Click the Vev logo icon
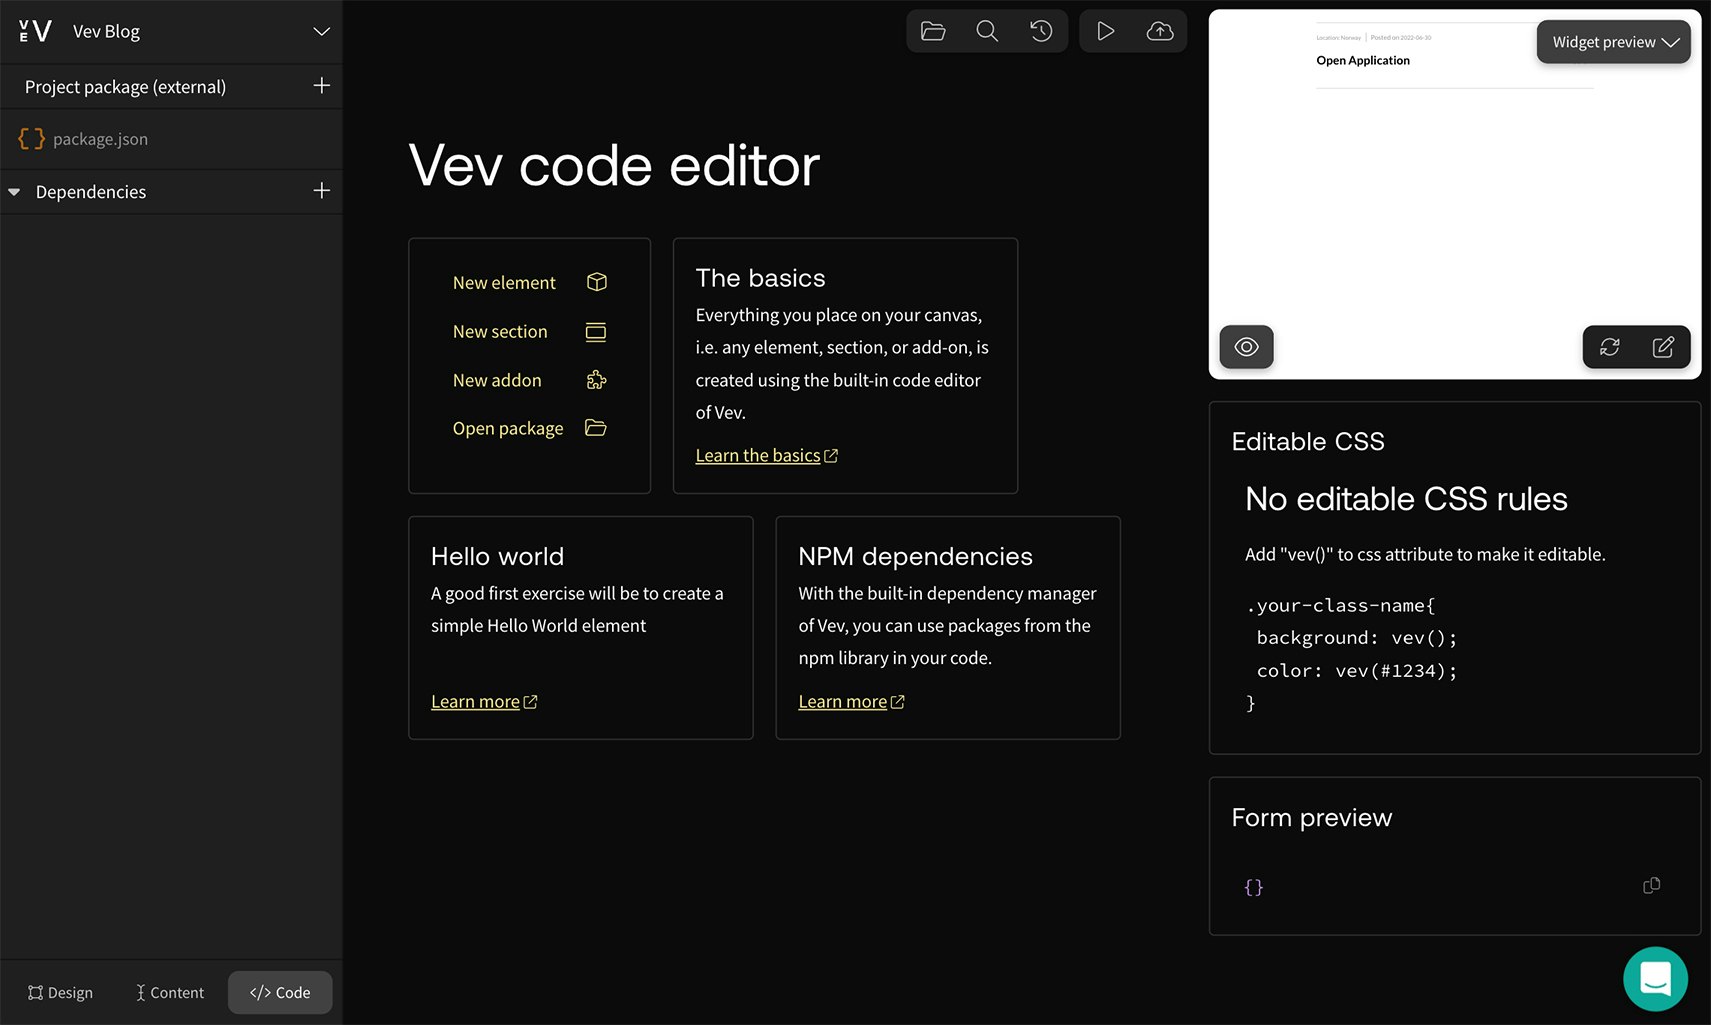Image resolution: width=1711 pixels, height=1025 pixels. pos(35,31)
